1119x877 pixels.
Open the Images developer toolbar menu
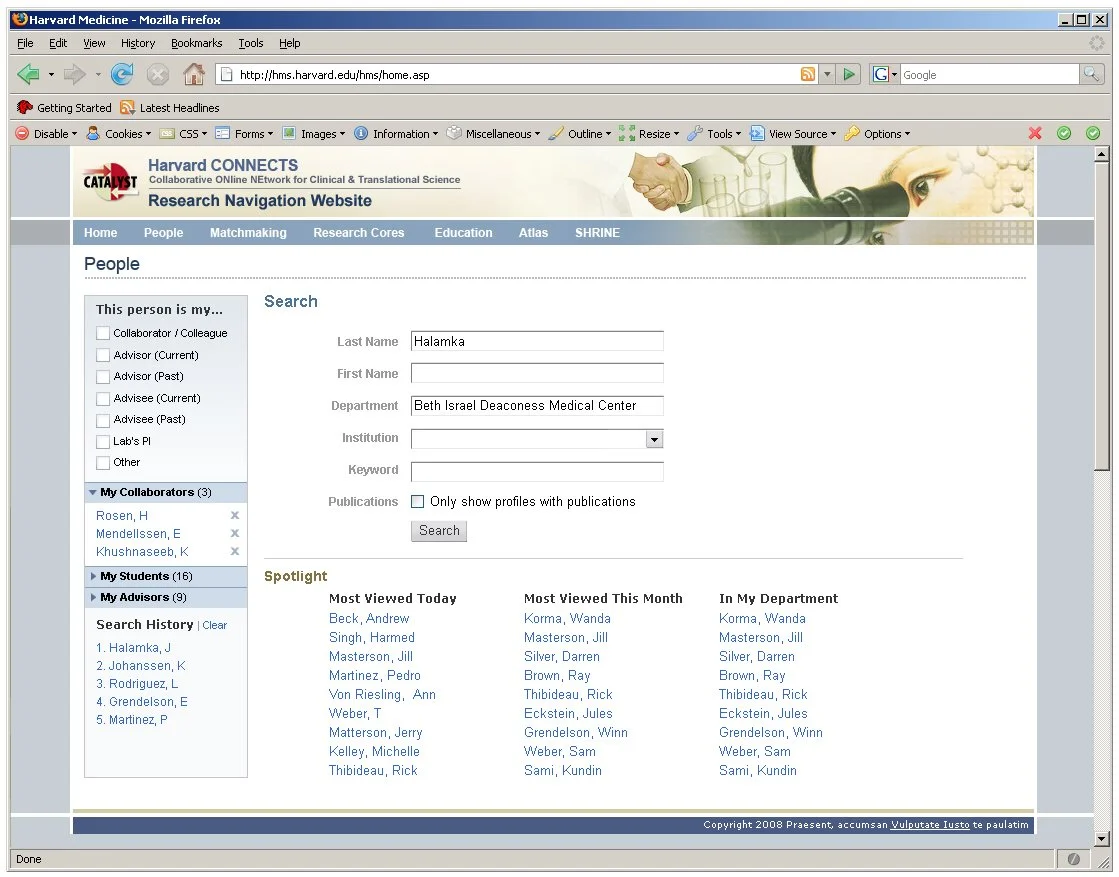click(314, 133)
